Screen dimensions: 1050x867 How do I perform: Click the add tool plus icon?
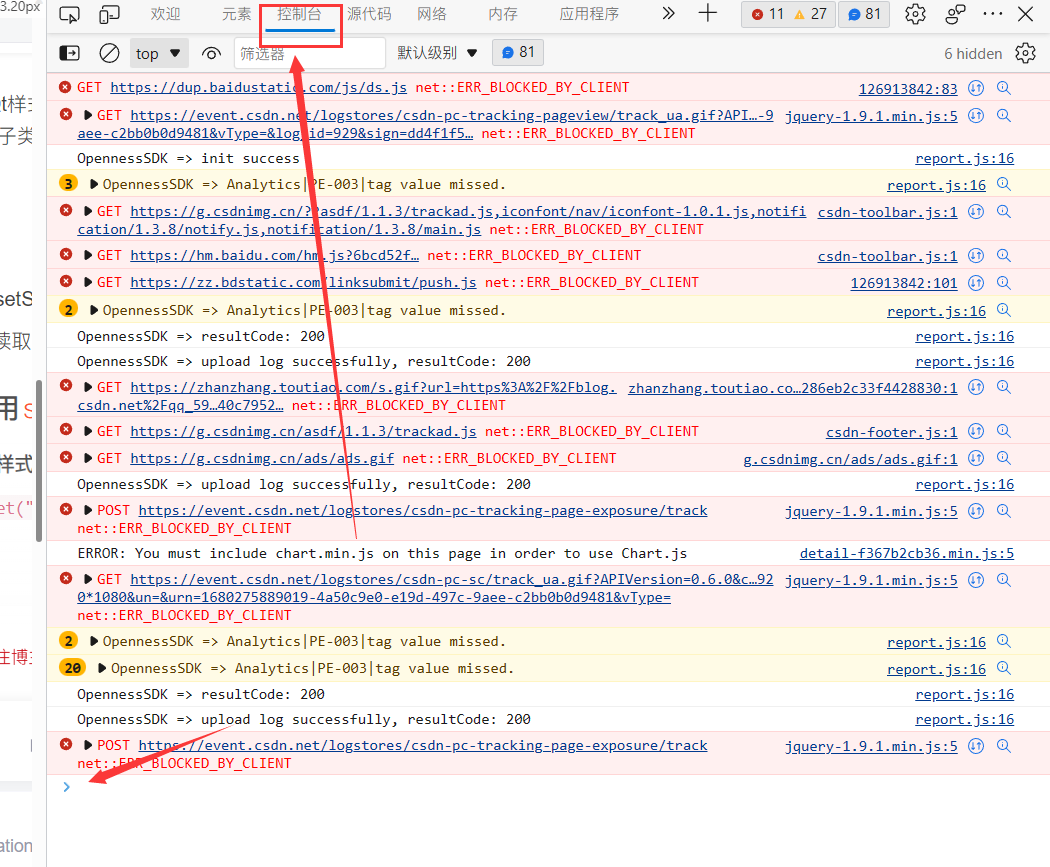(707, 14)
